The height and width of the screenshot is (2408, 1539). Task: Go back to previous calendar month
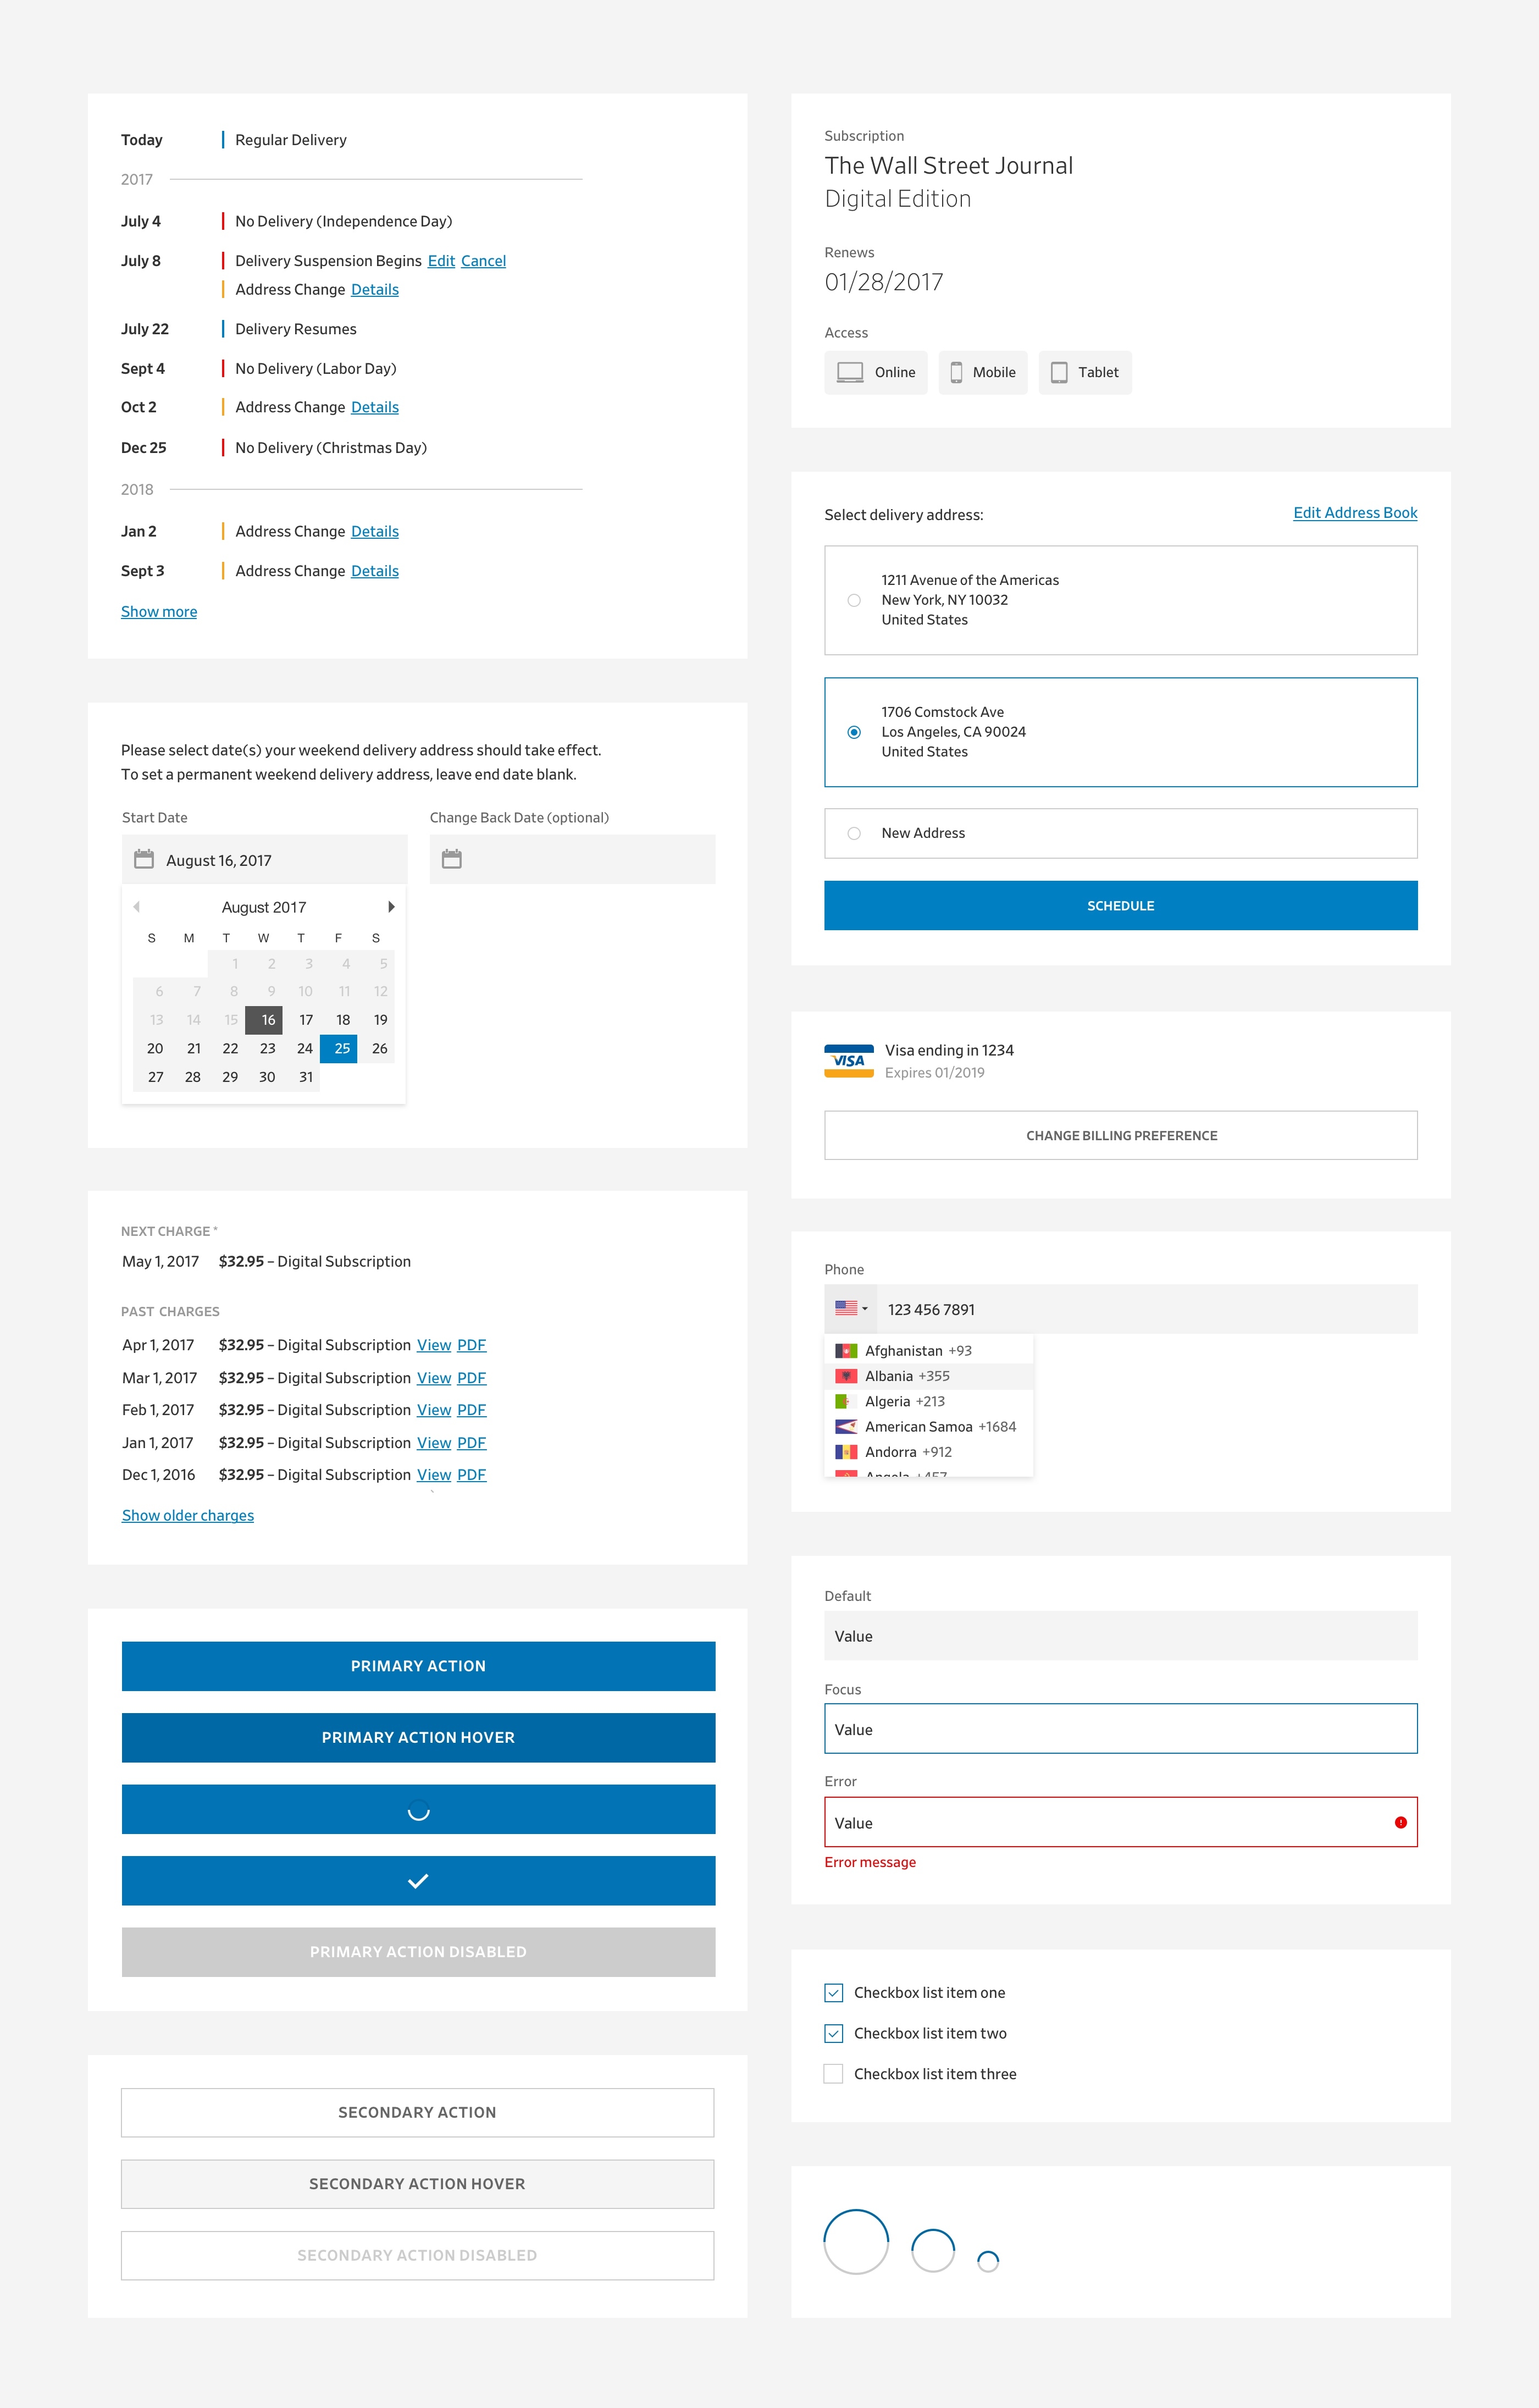tap(138, 906)
